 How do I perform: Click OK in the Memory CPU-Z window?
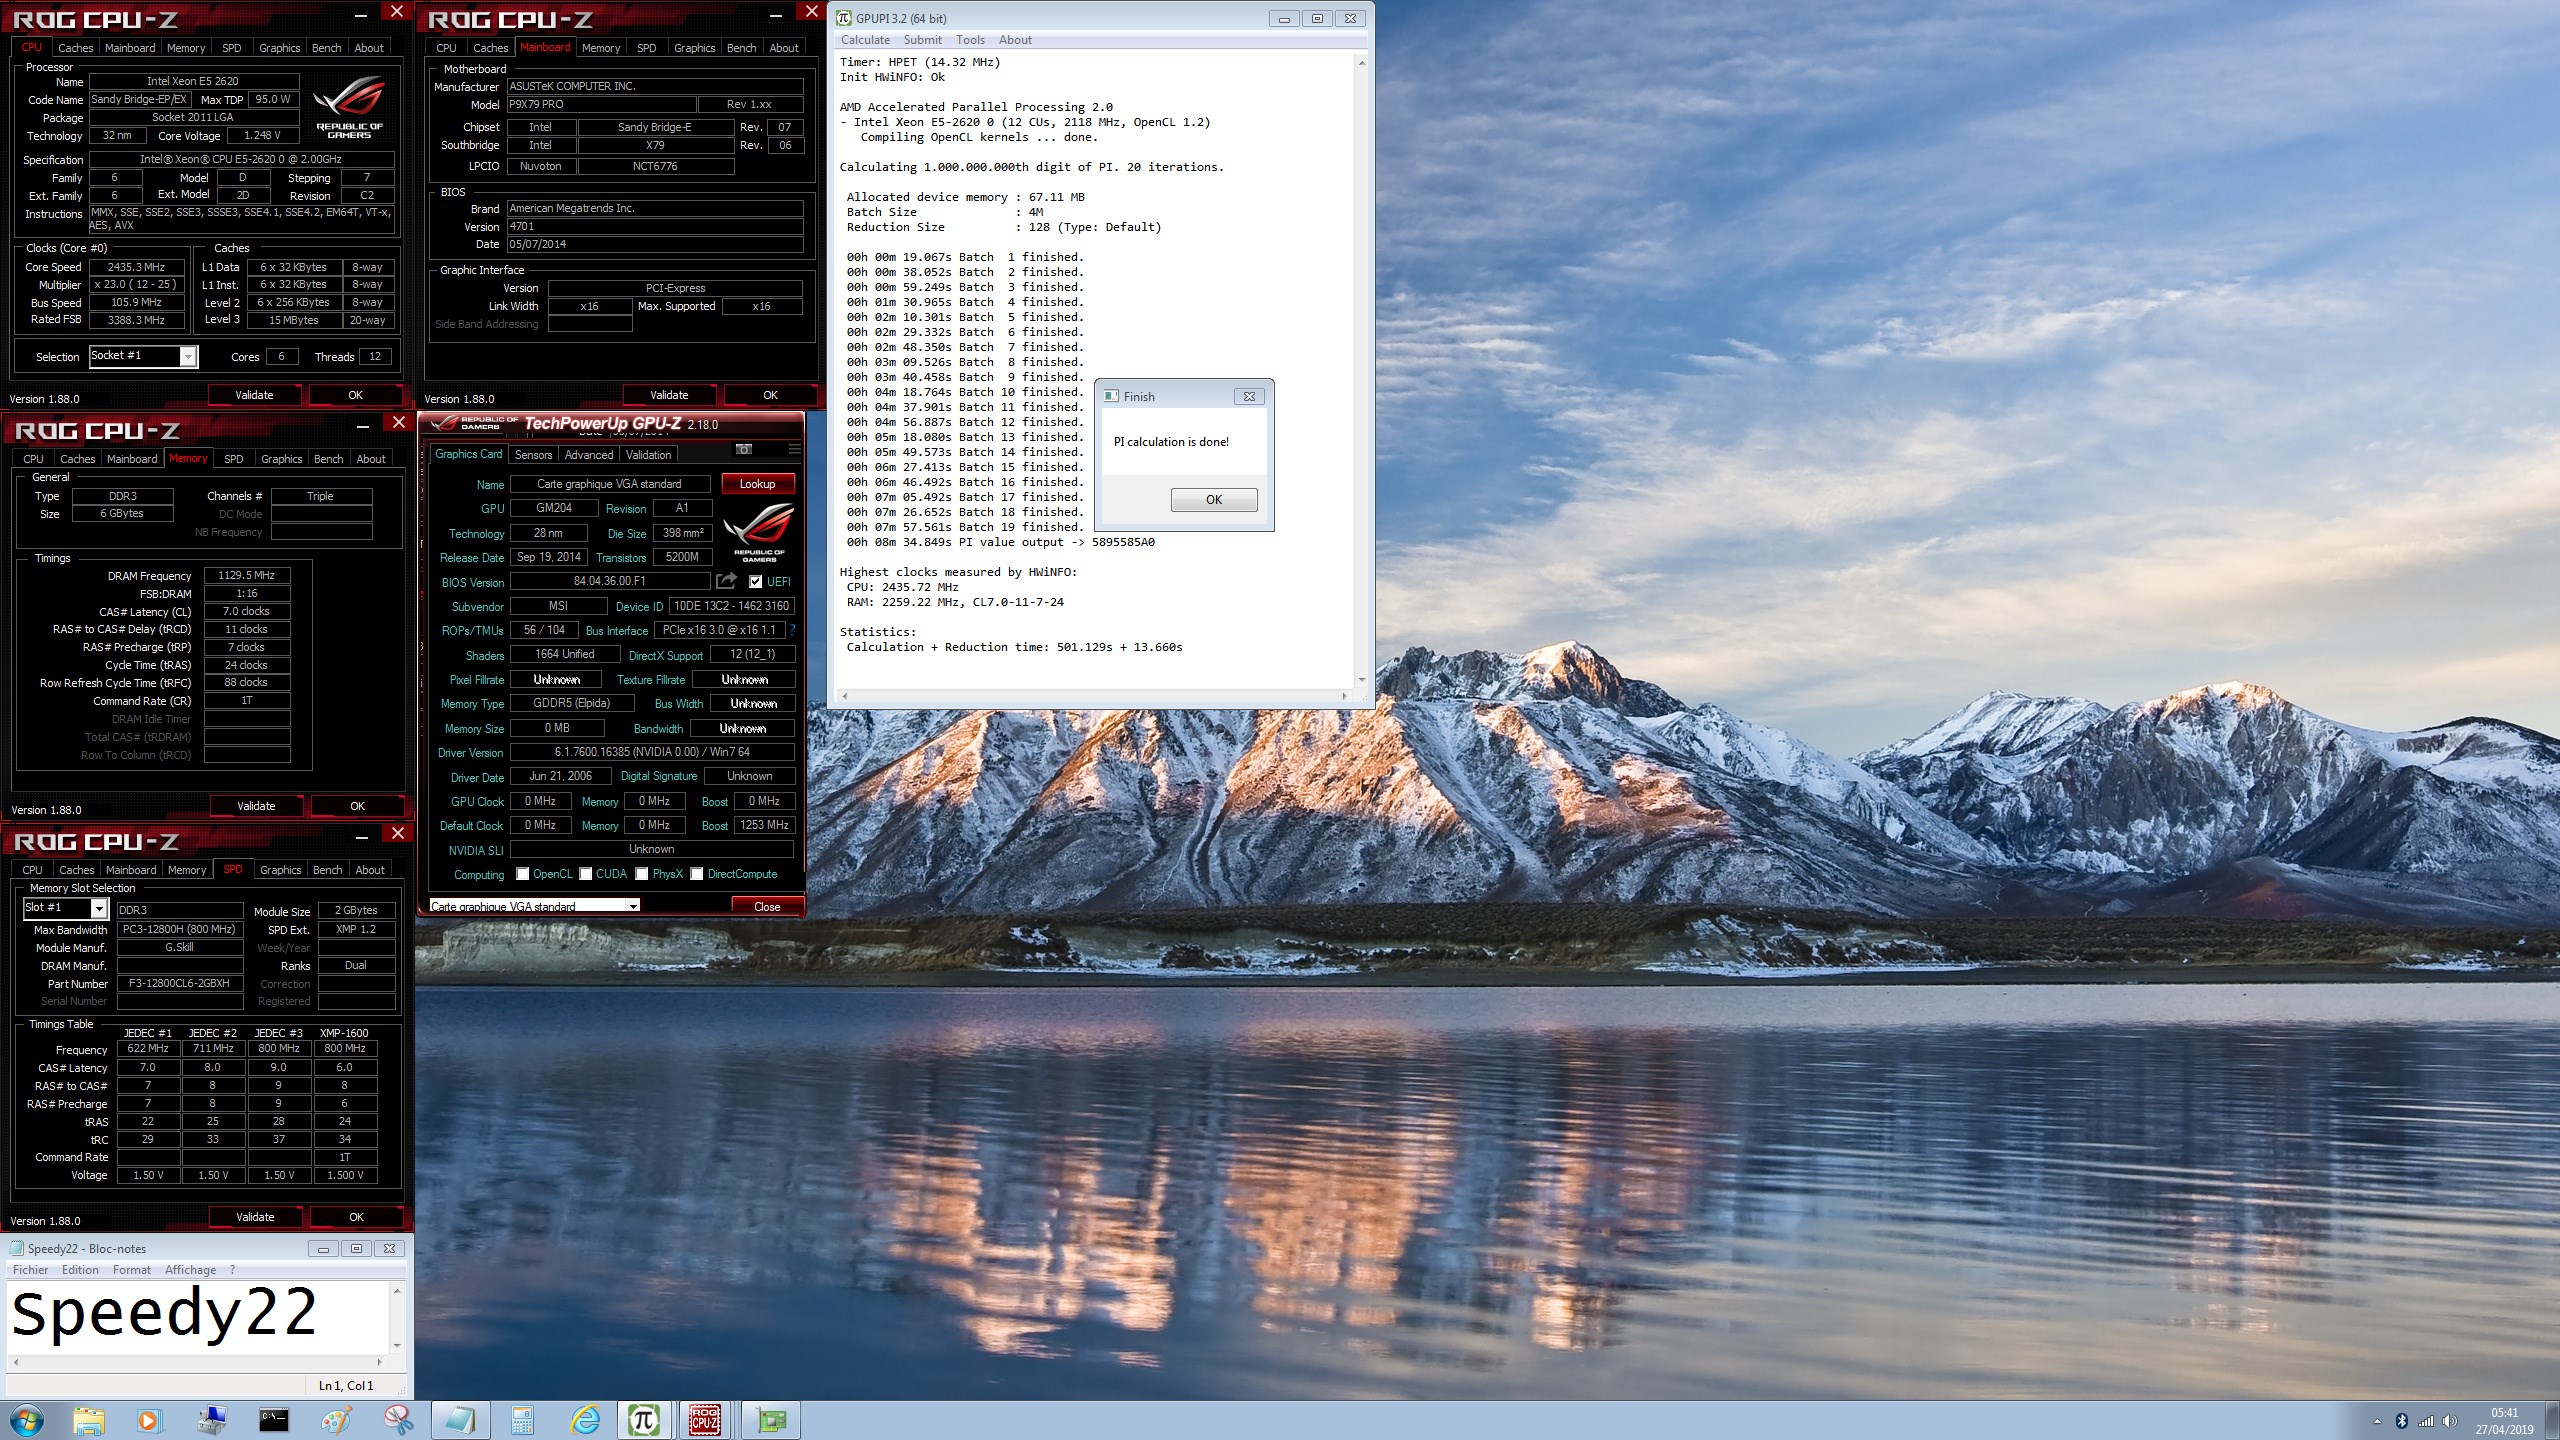(357, 806)
